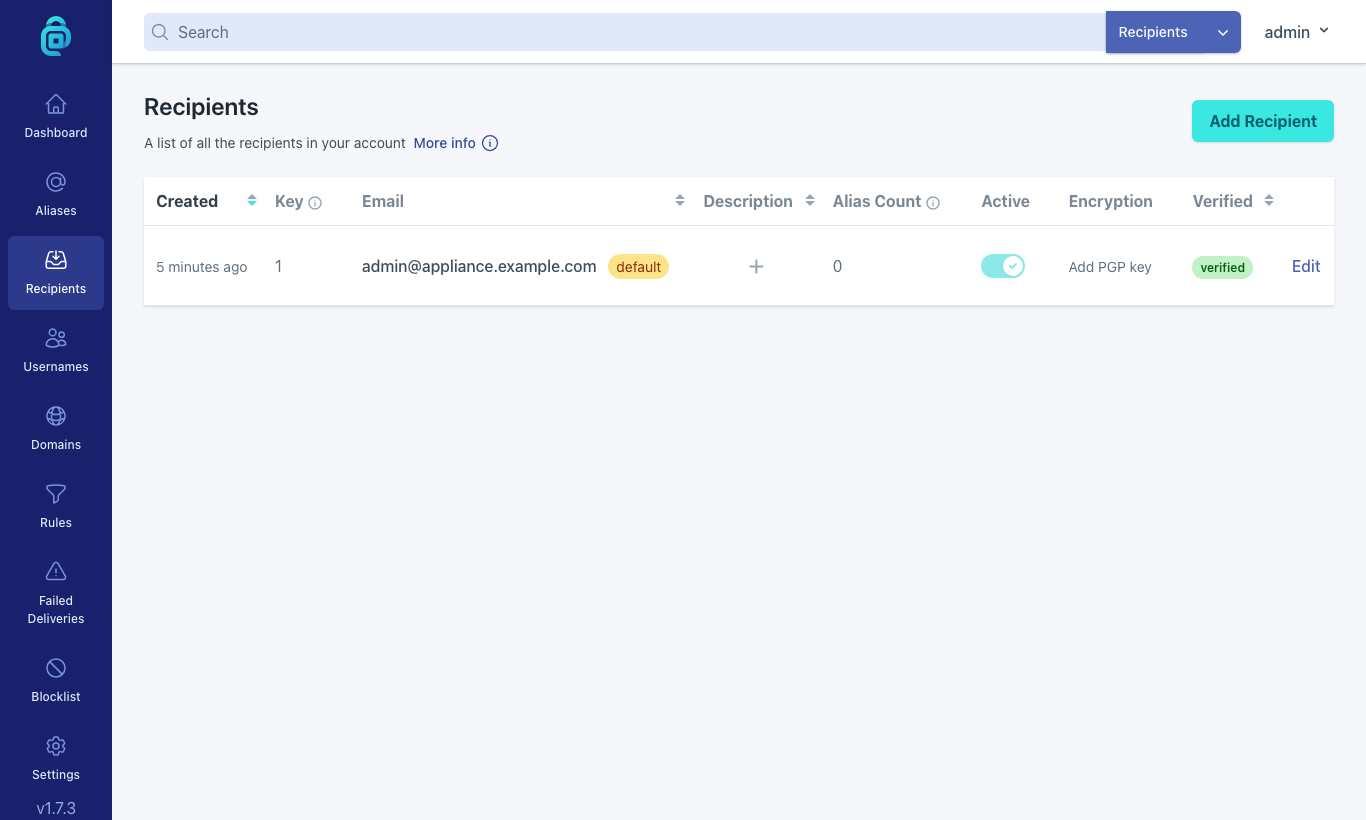The height and width of the screenshot is (820, 1366).
Task: Click the Add Recipient button
Action: click(1263, 121)
